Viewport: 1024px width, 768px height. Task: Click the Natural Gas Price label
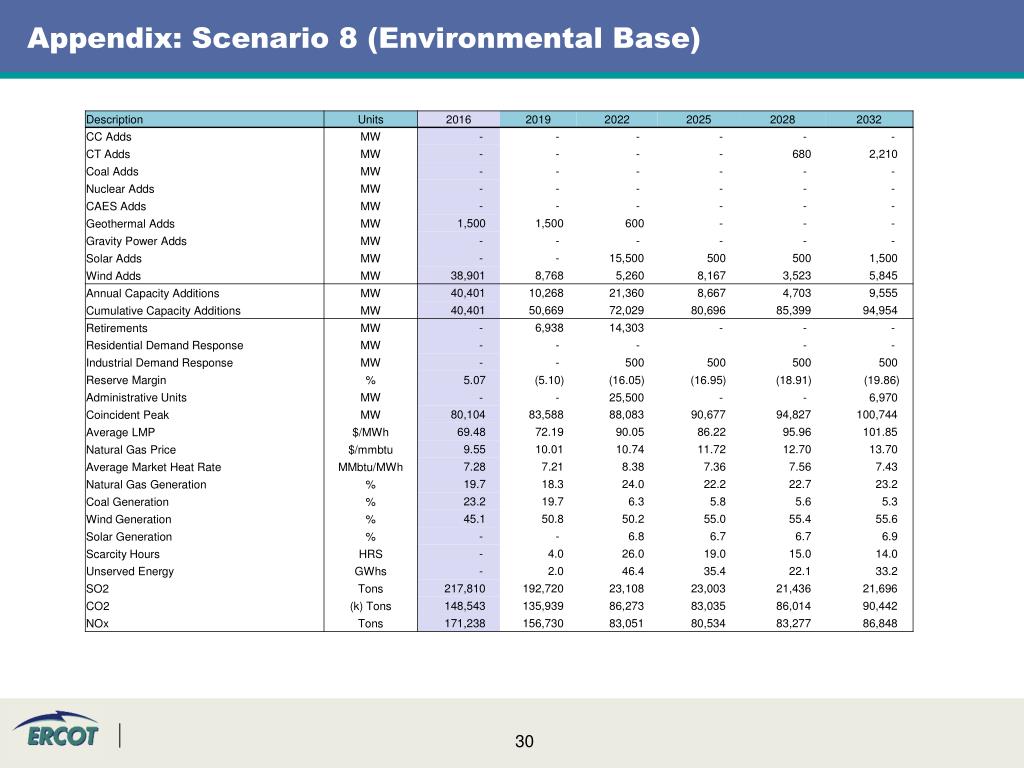[131, 449]
